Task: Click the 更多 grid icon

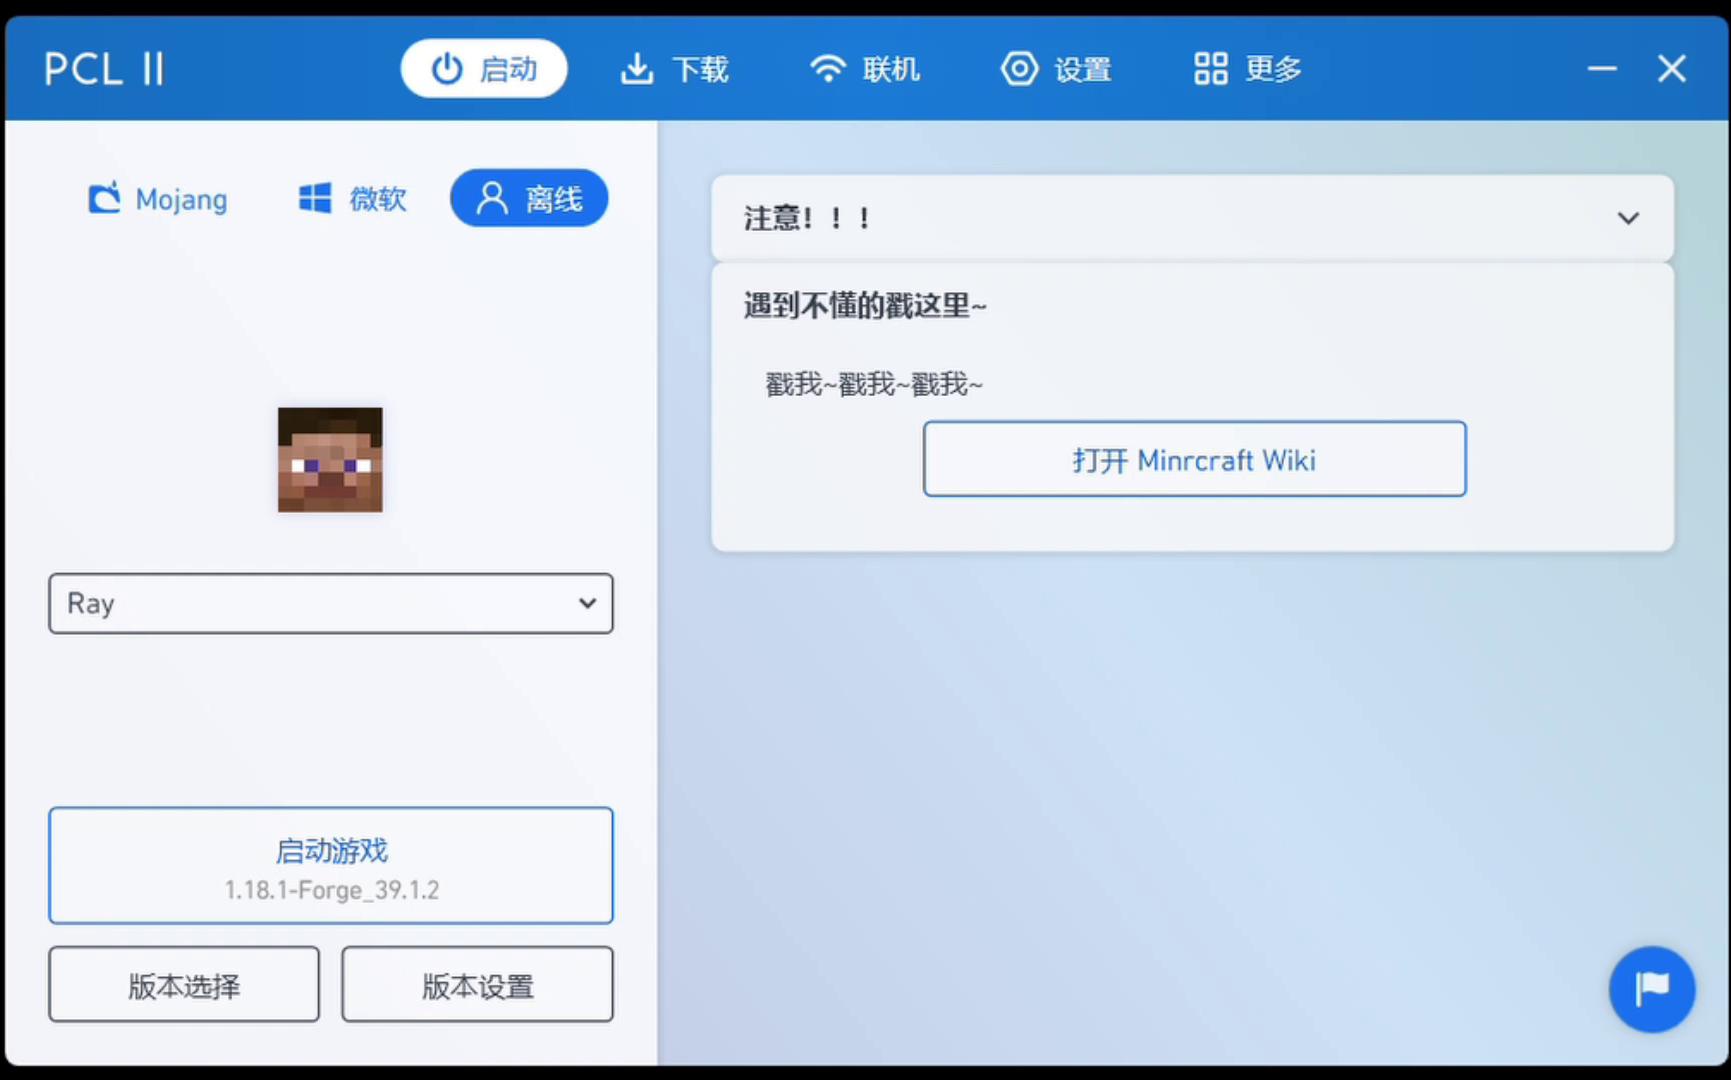Action: pos(1209,68)
